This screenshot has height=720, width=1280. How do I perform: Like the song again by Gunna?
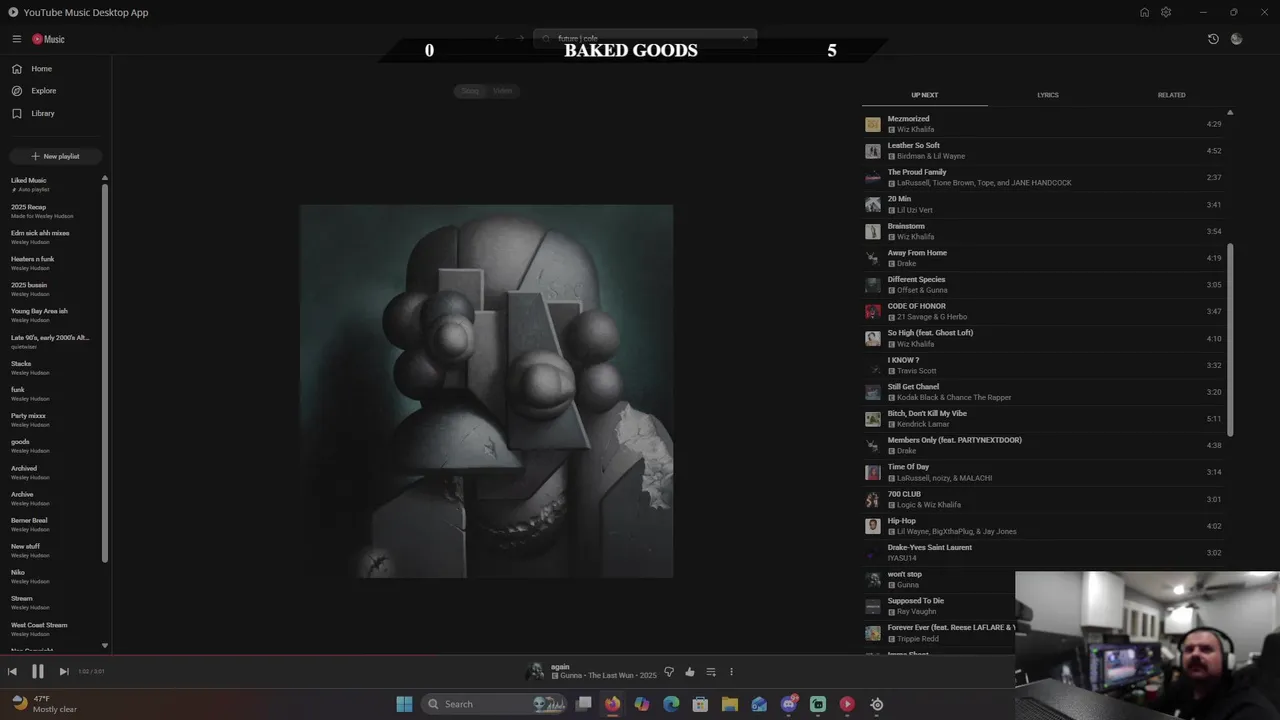point(690,672)
